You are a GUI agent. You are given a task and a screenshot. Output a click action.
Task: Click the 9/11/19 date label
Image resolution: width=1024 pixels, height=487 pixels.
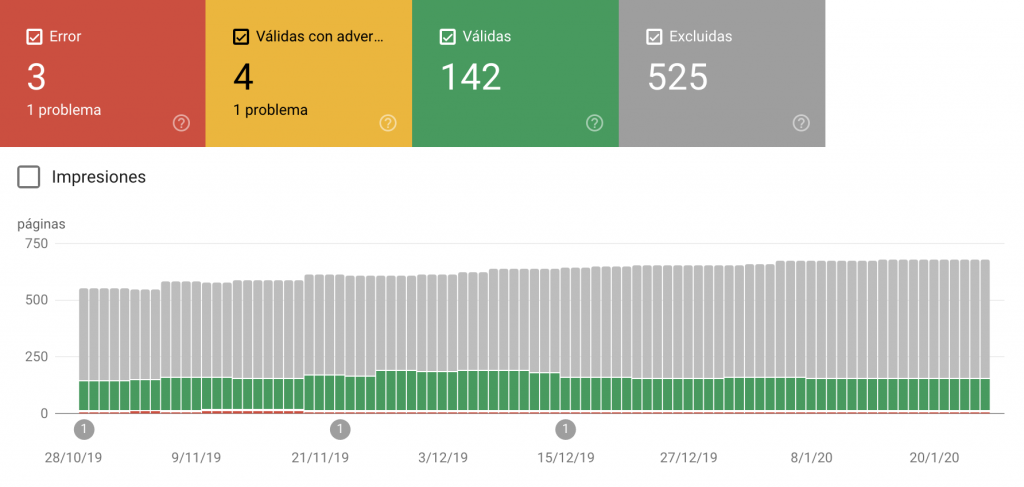(196, 458)
